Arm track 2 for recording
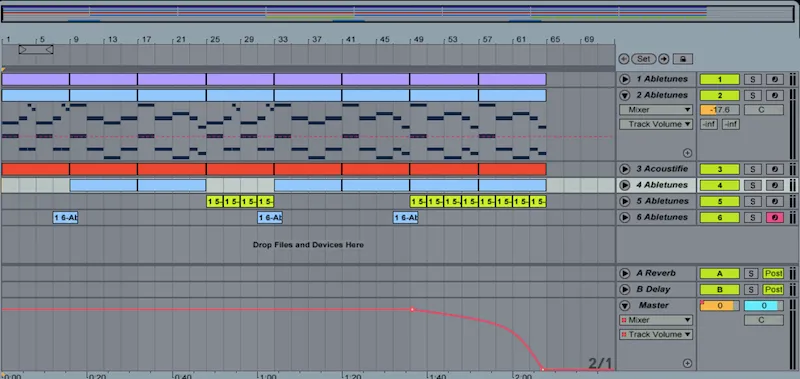This screenshot has height=379, width=800. tap(774, 95)
